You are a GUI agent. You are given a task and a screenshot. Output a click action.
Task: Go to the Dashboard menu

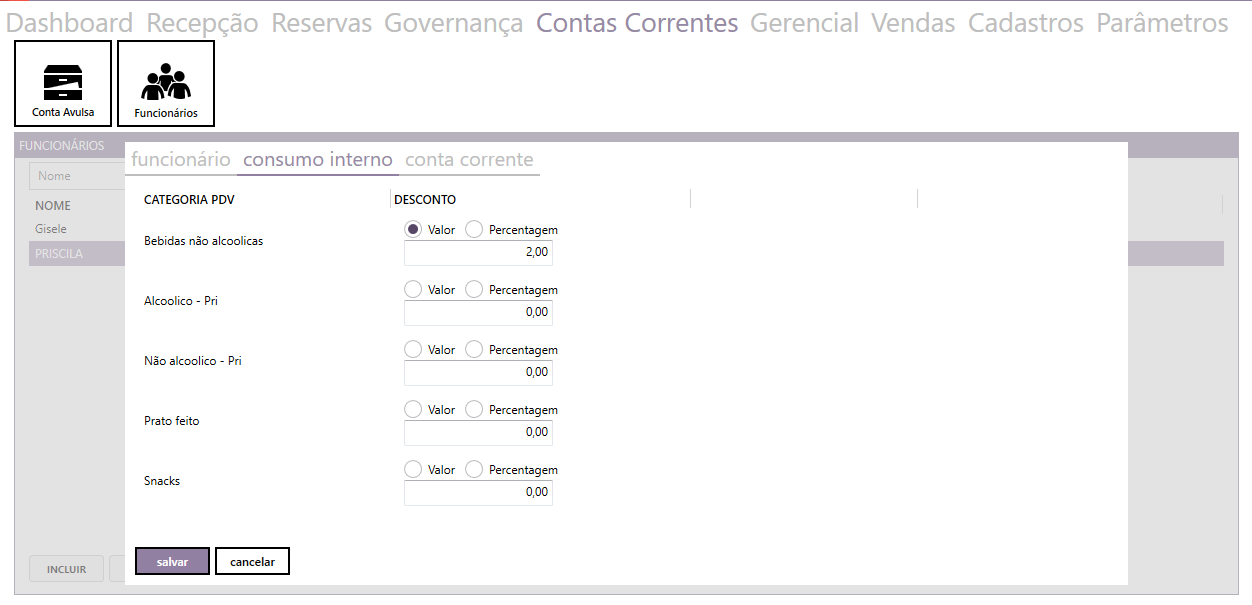point(70,23)
